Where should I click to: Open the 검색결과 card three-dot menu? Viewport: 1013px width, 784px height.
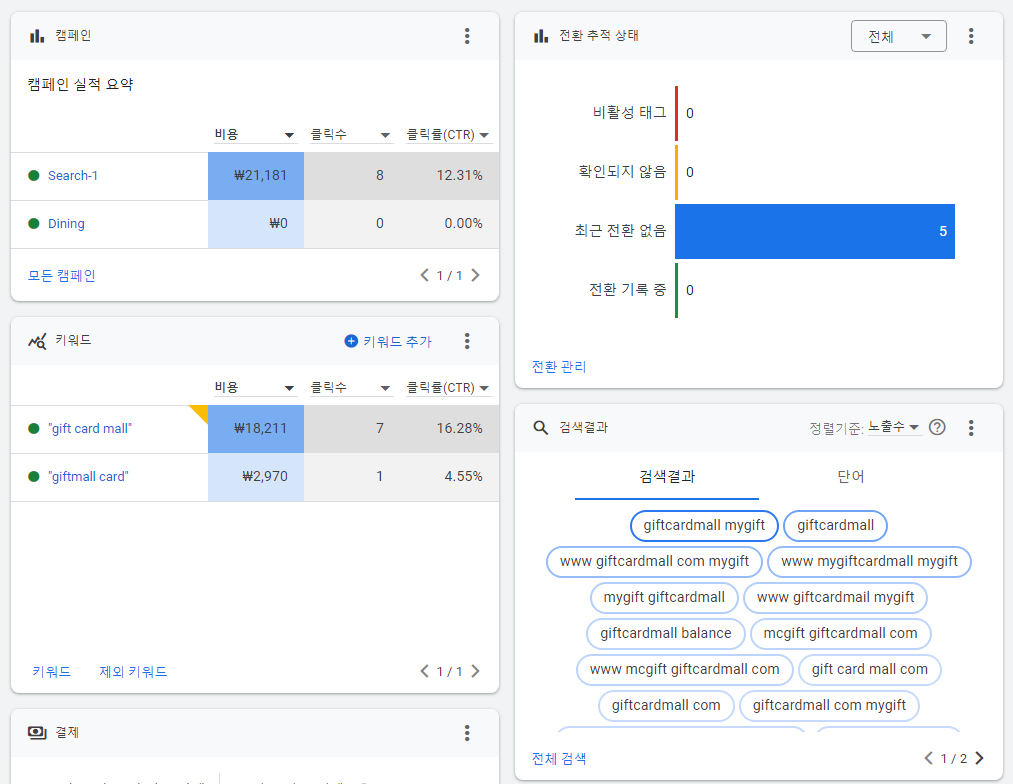[971, 427]
